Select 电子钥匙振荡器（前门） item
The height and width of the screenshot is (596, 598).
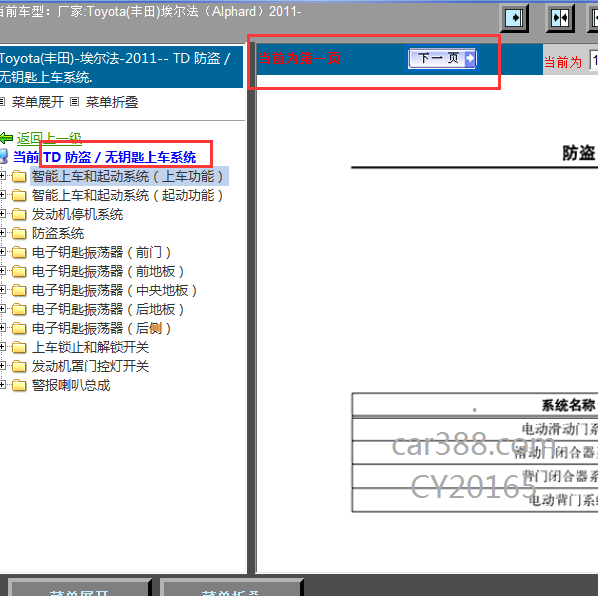[x=101, y=252]
